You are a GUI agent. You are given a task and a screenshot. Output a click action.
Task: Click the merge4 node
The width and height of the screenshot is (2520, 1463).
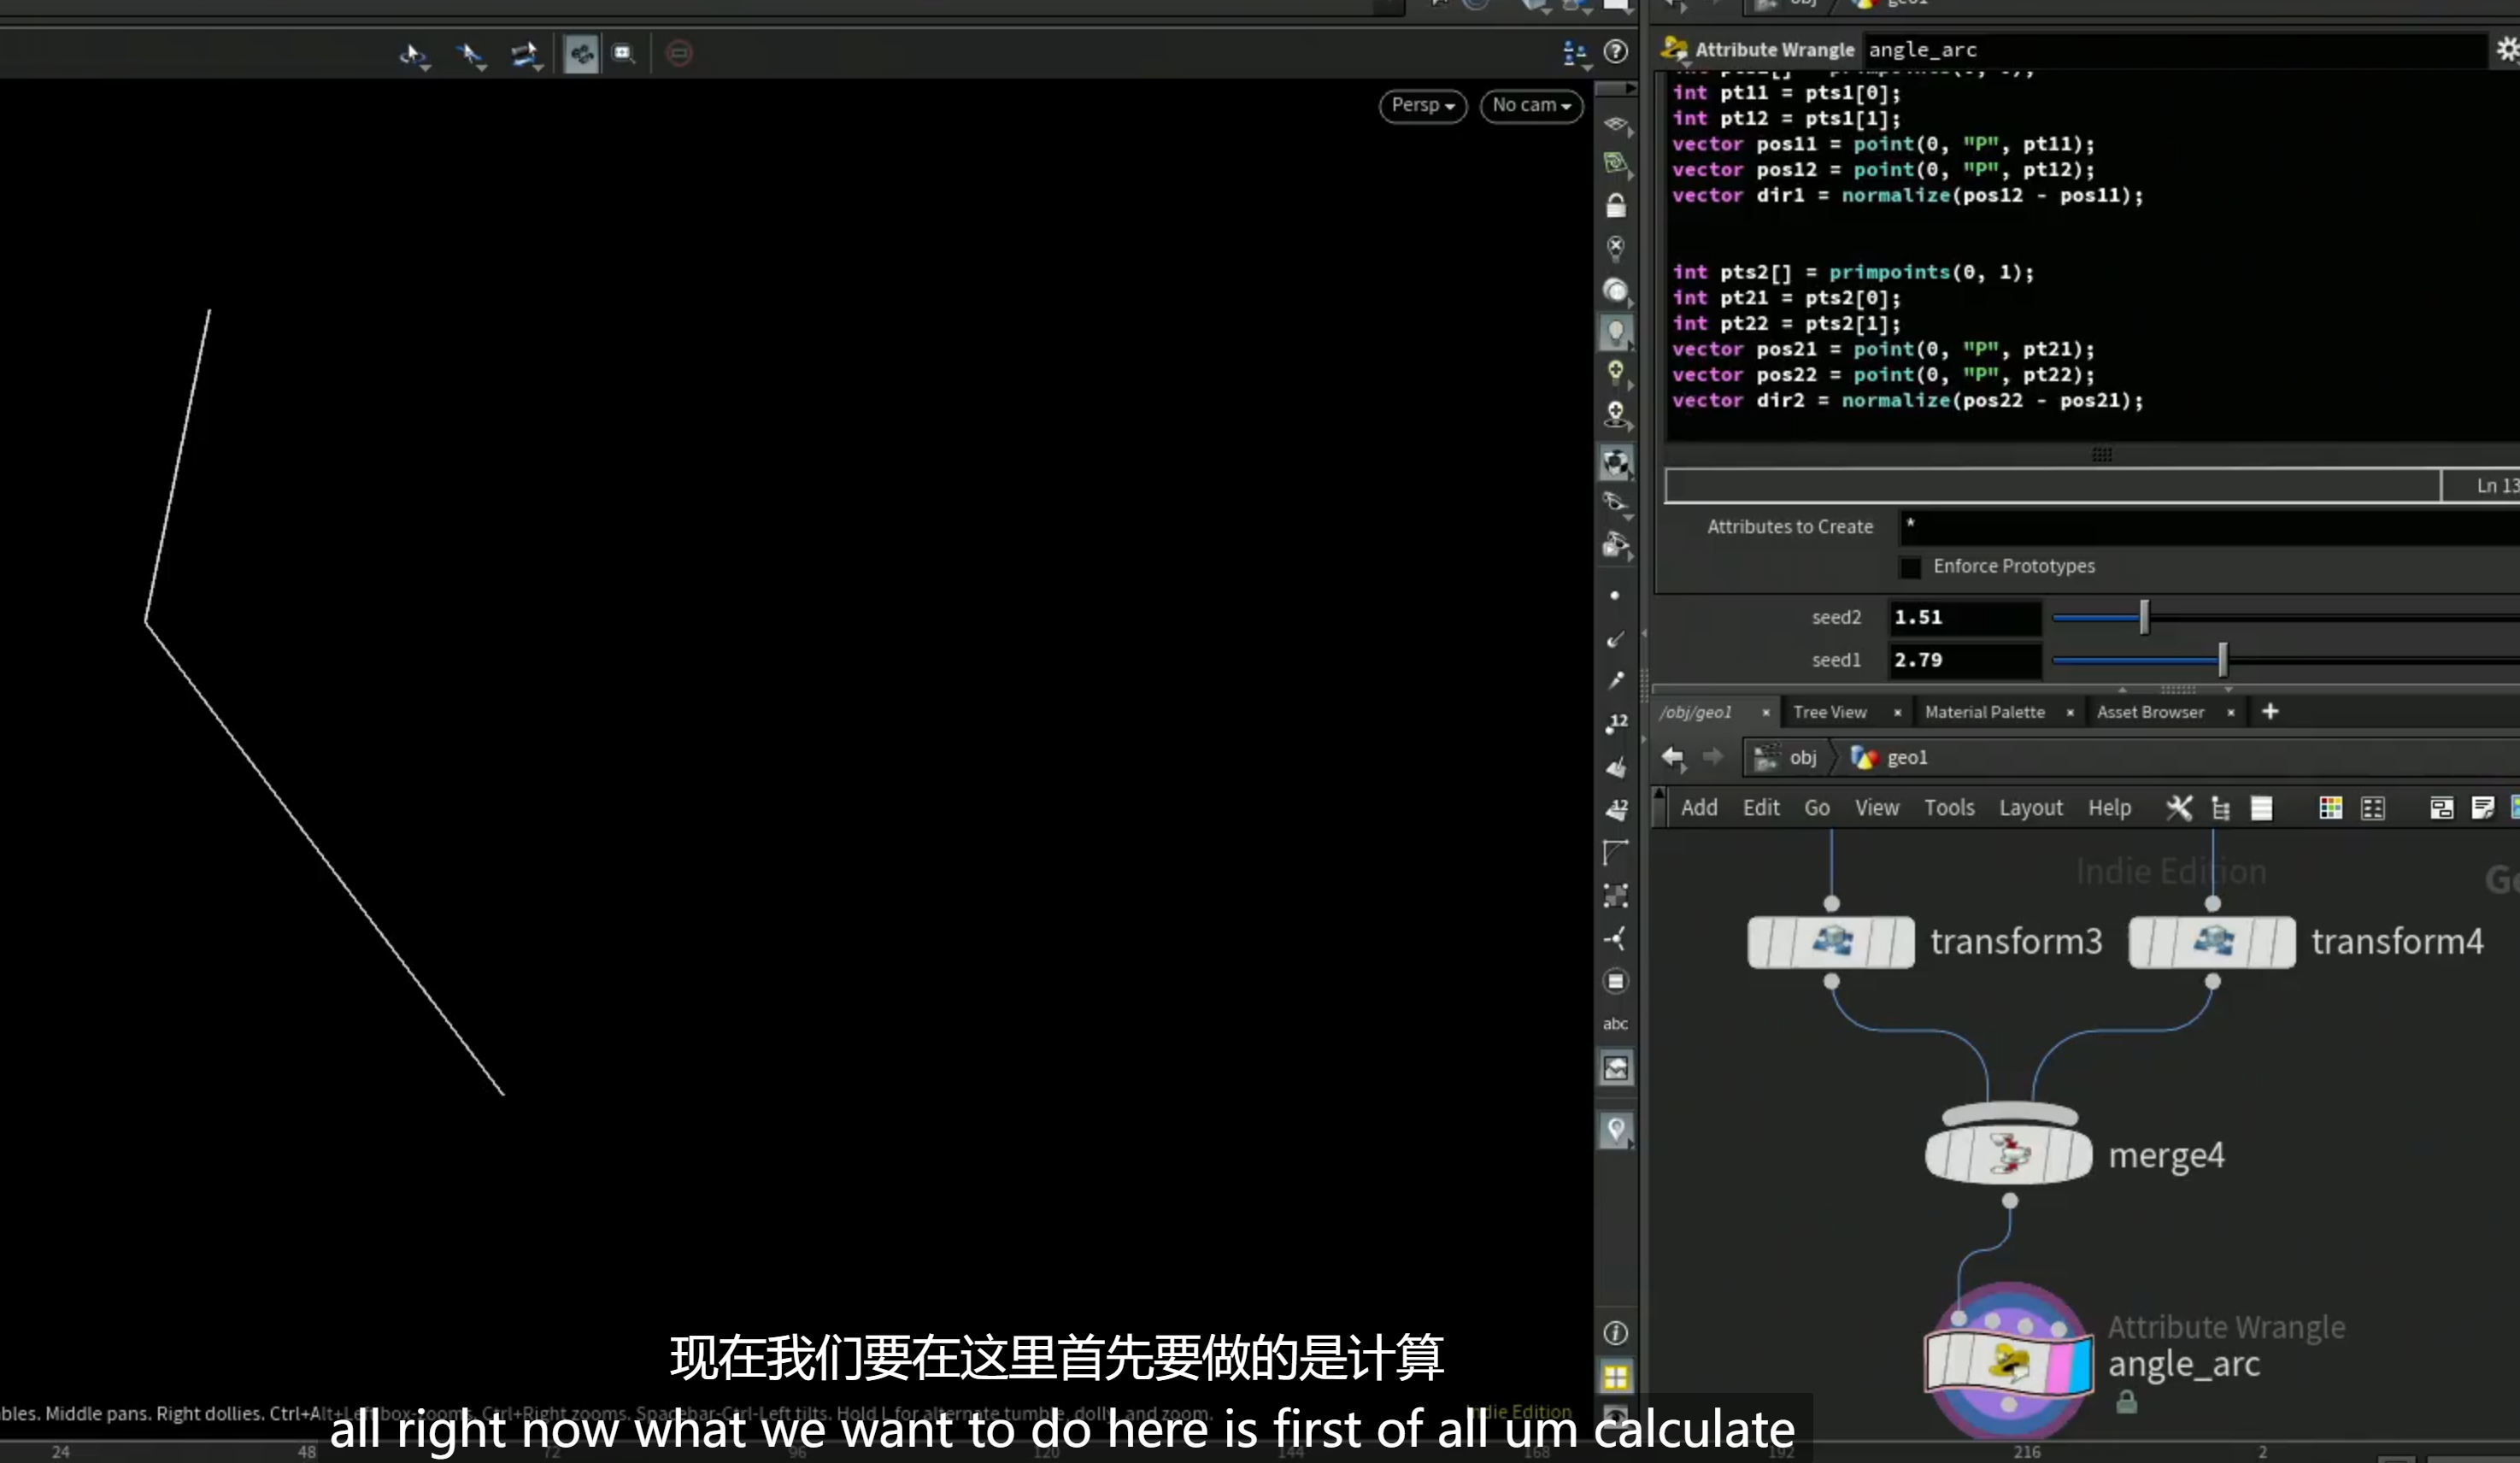click(2008, 1156)
